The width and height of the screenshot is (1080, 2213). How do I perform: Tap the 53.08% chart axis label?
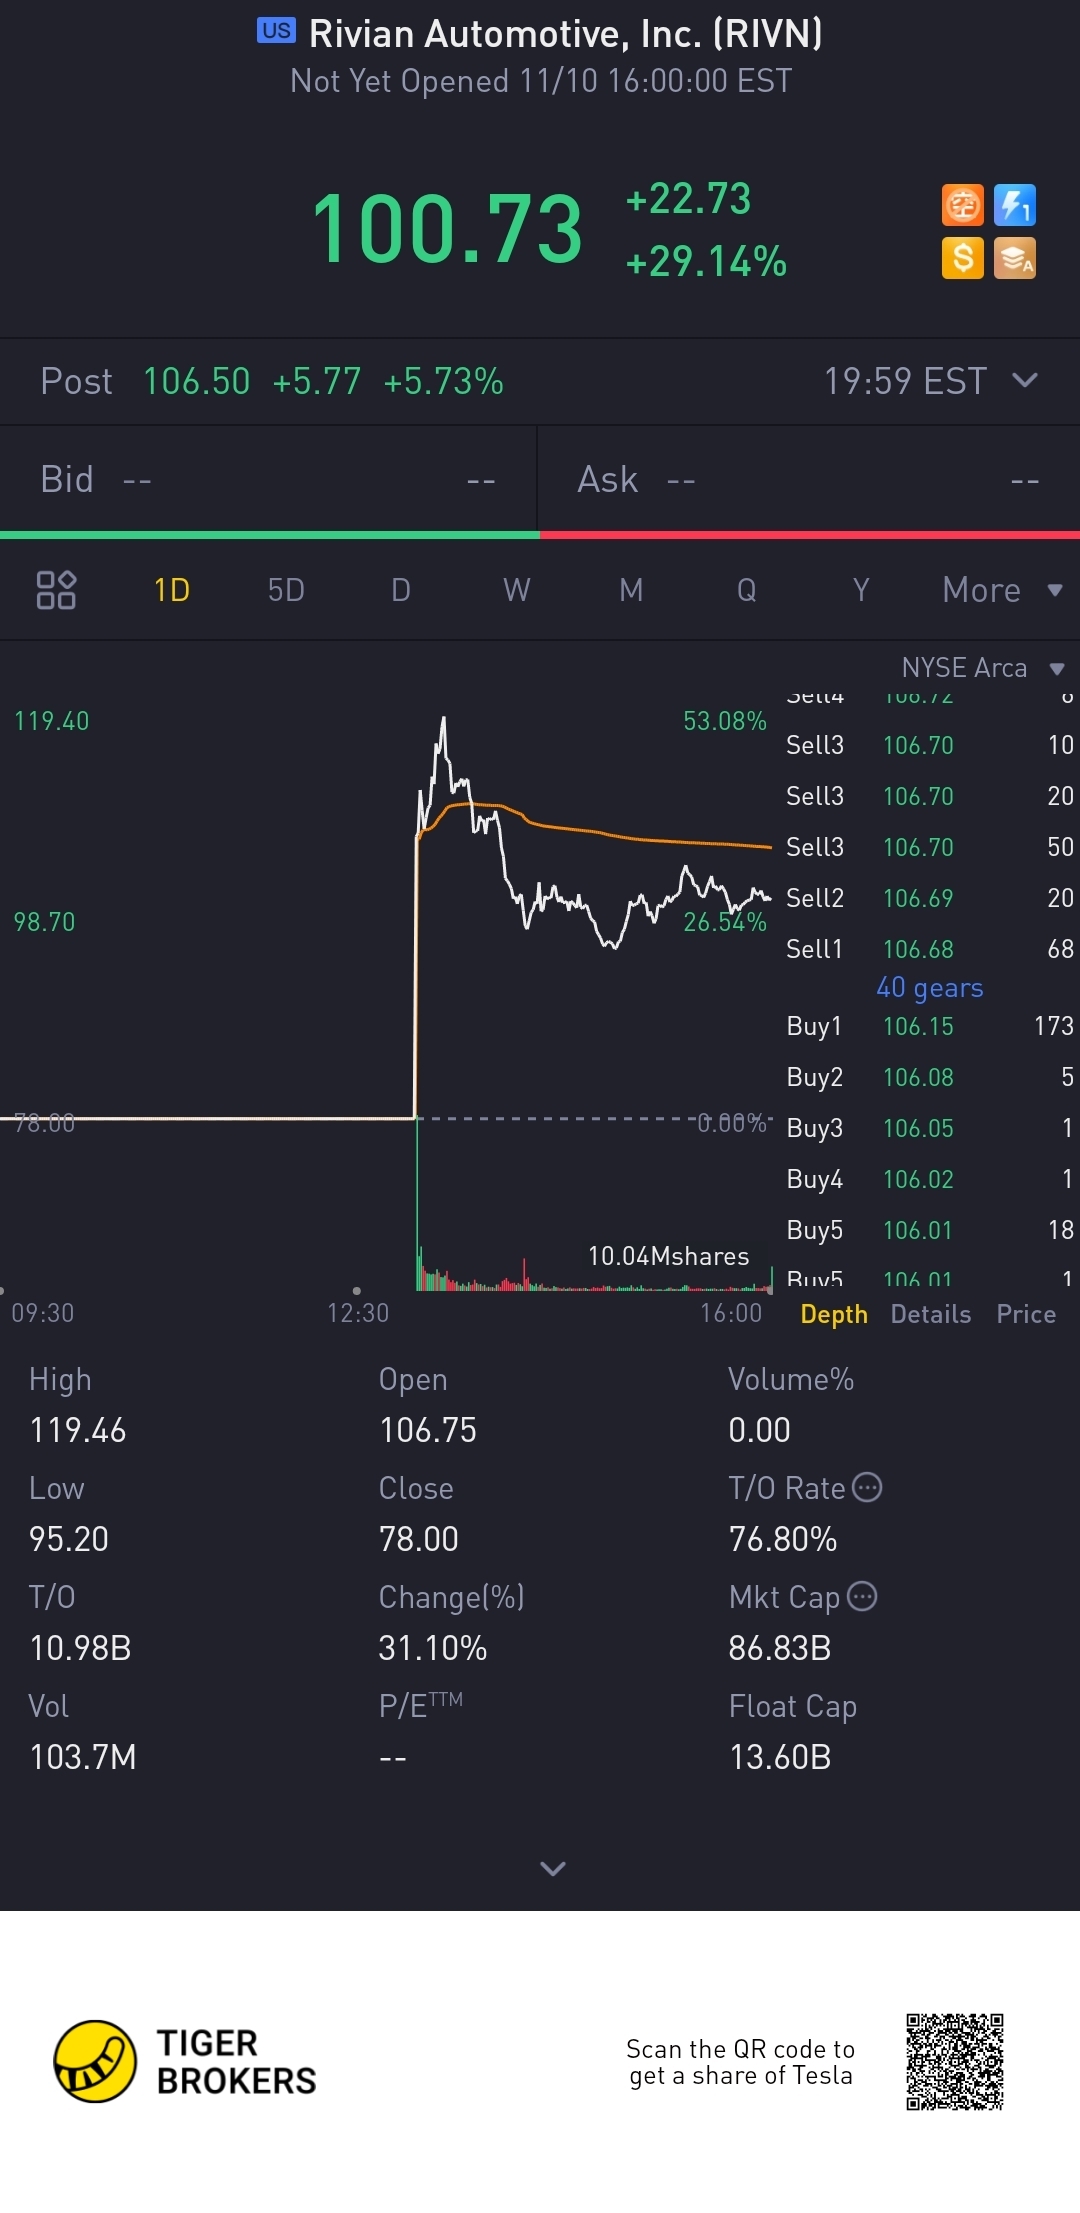tap(725, 721)
